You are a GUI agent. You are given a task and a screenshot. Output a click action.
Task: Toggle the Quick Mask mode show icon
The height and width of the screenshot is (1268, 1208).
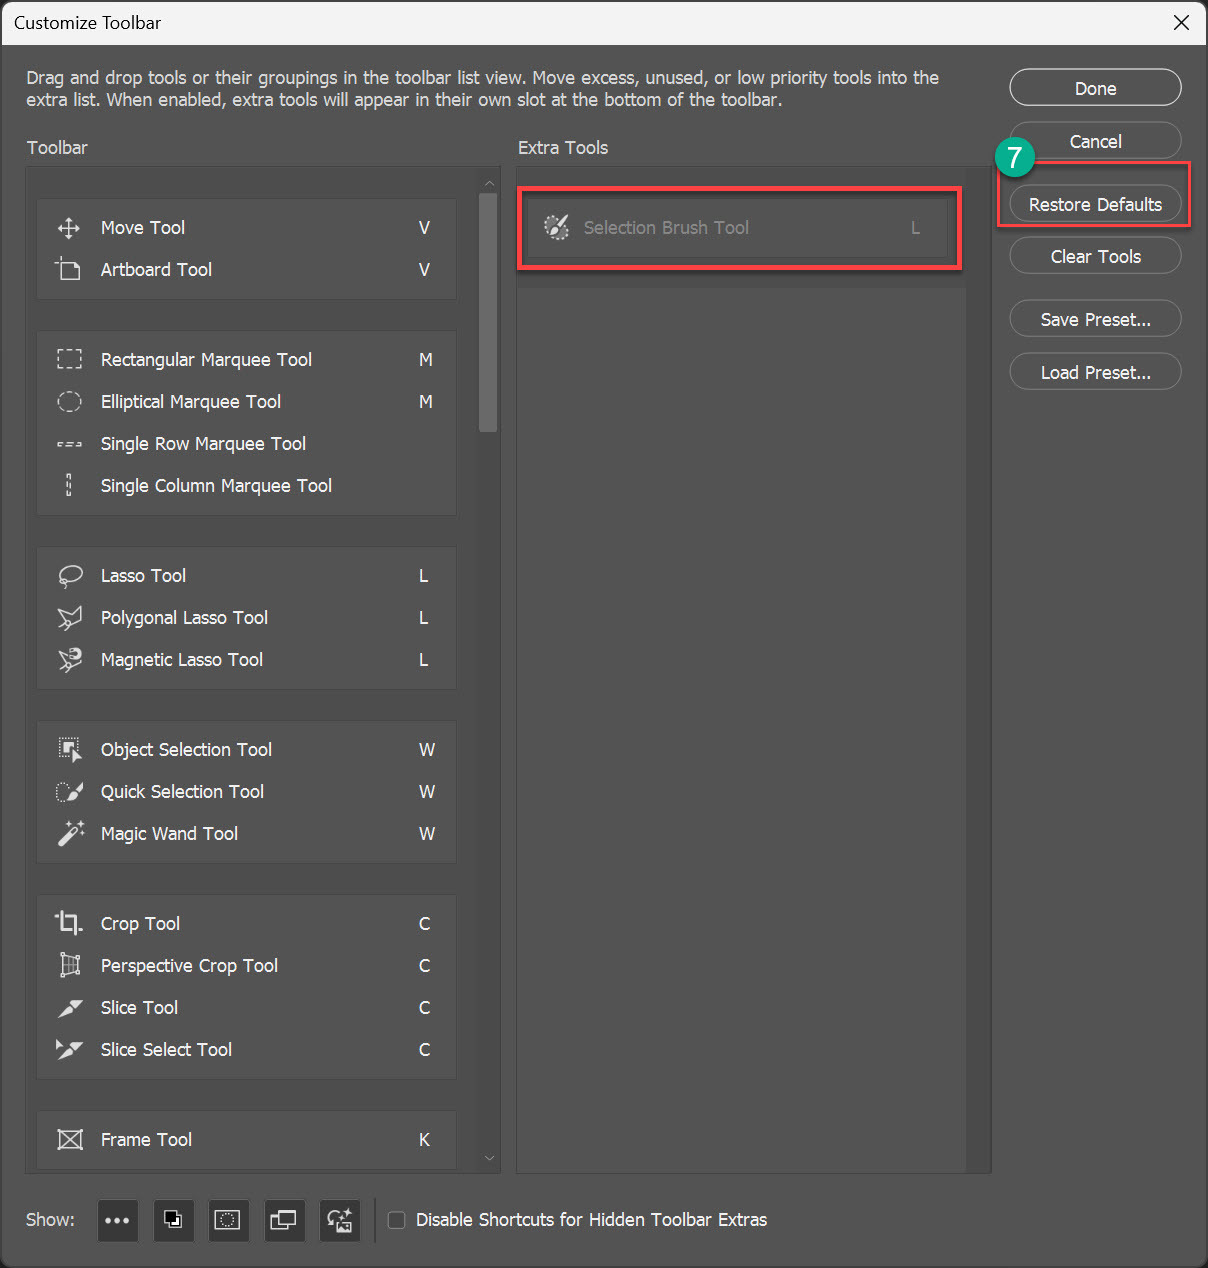[228, 1220]
